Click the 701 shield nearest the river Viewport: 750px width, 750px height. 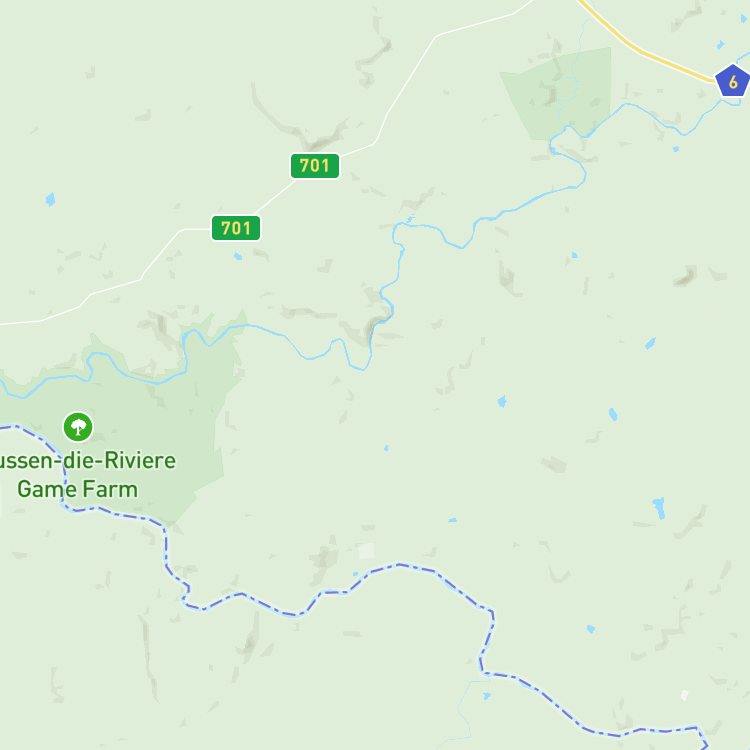(315, 165)
